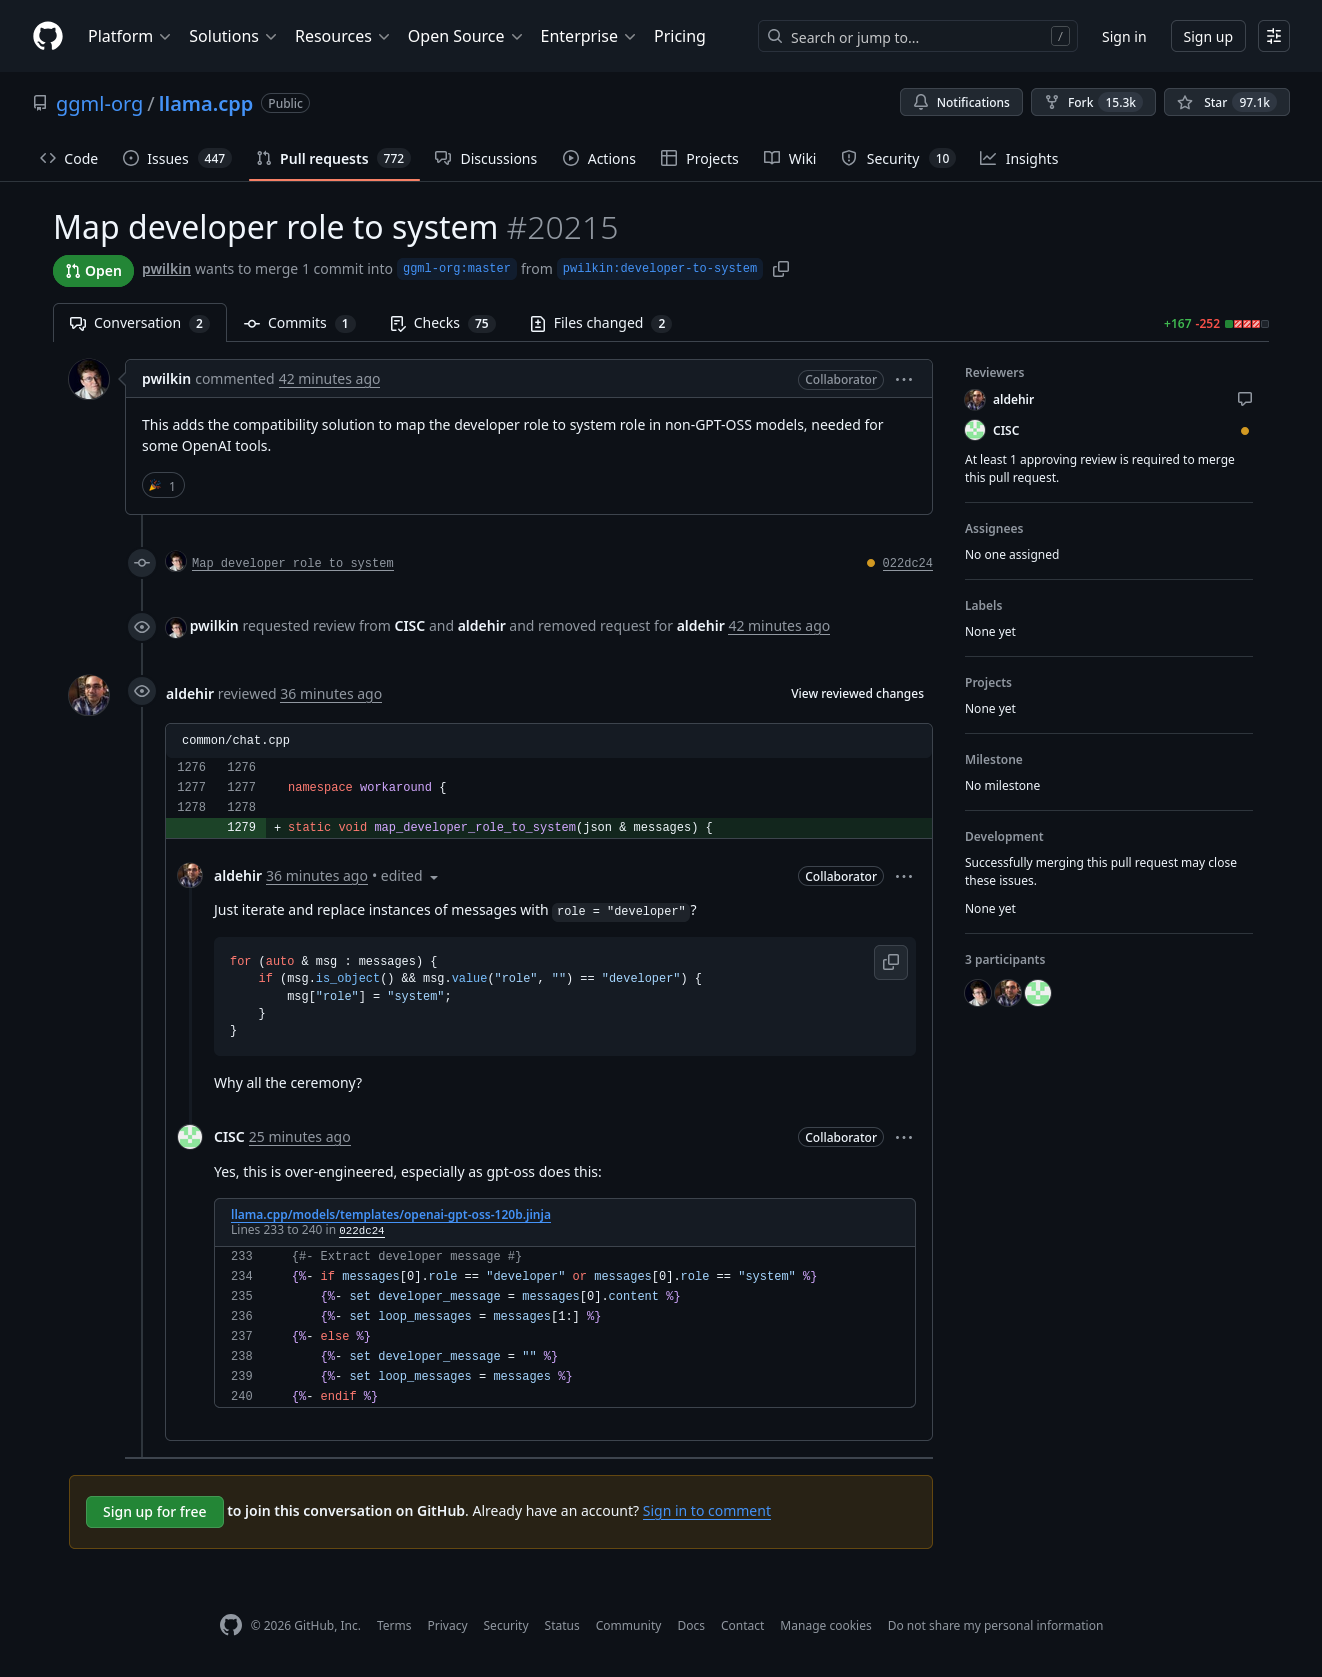1322x1677 pixels.
Task: Click the party popper reaction on pwilkin's comment
Action: [163, 486]
